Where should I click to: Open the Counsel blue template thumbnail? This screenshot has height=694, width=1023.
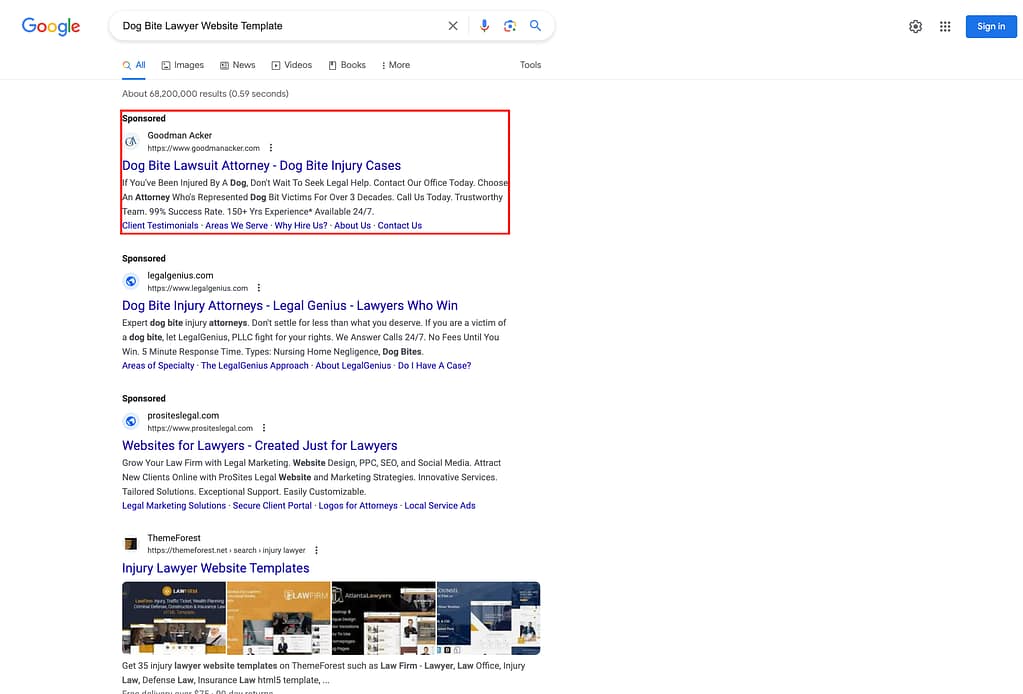489,618
